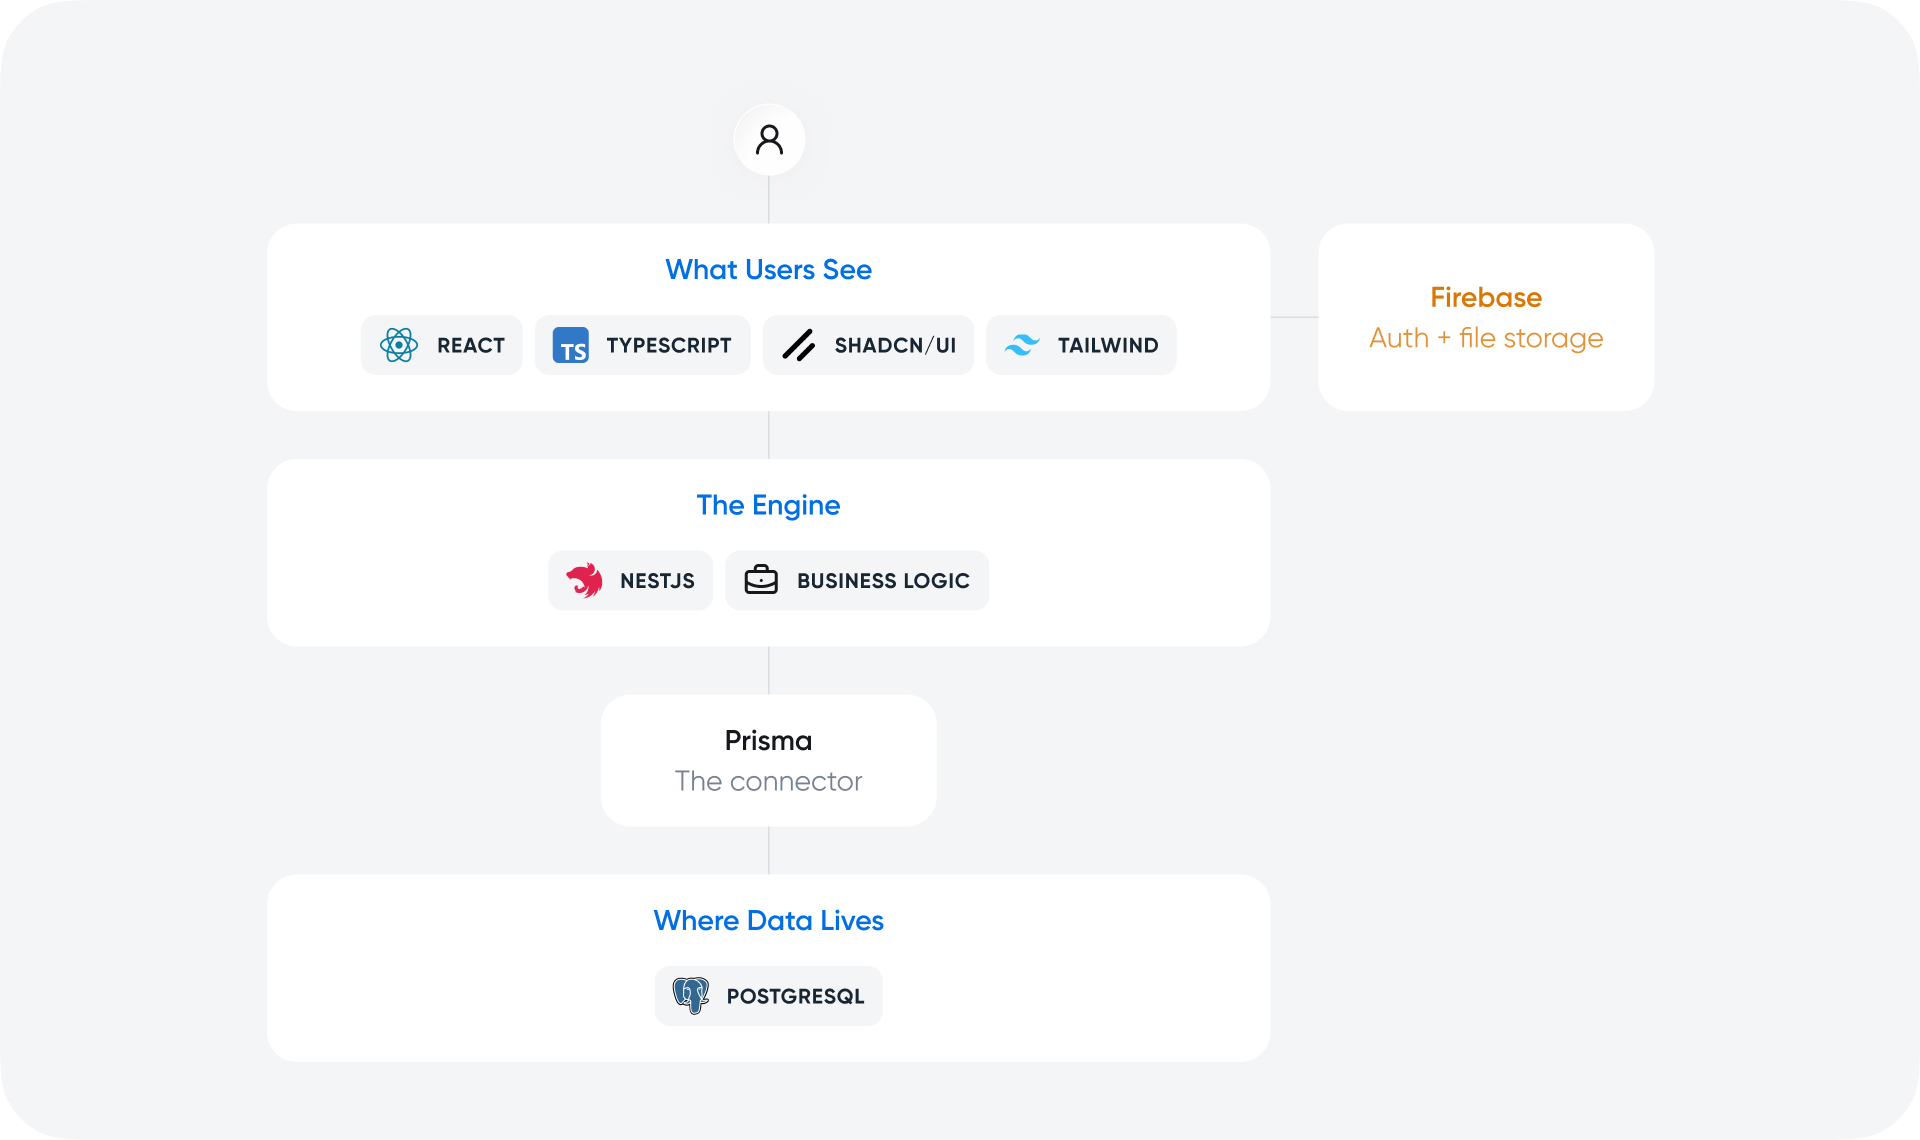Click the PostgreSQL elephant logo icon

tap(691, 996)
